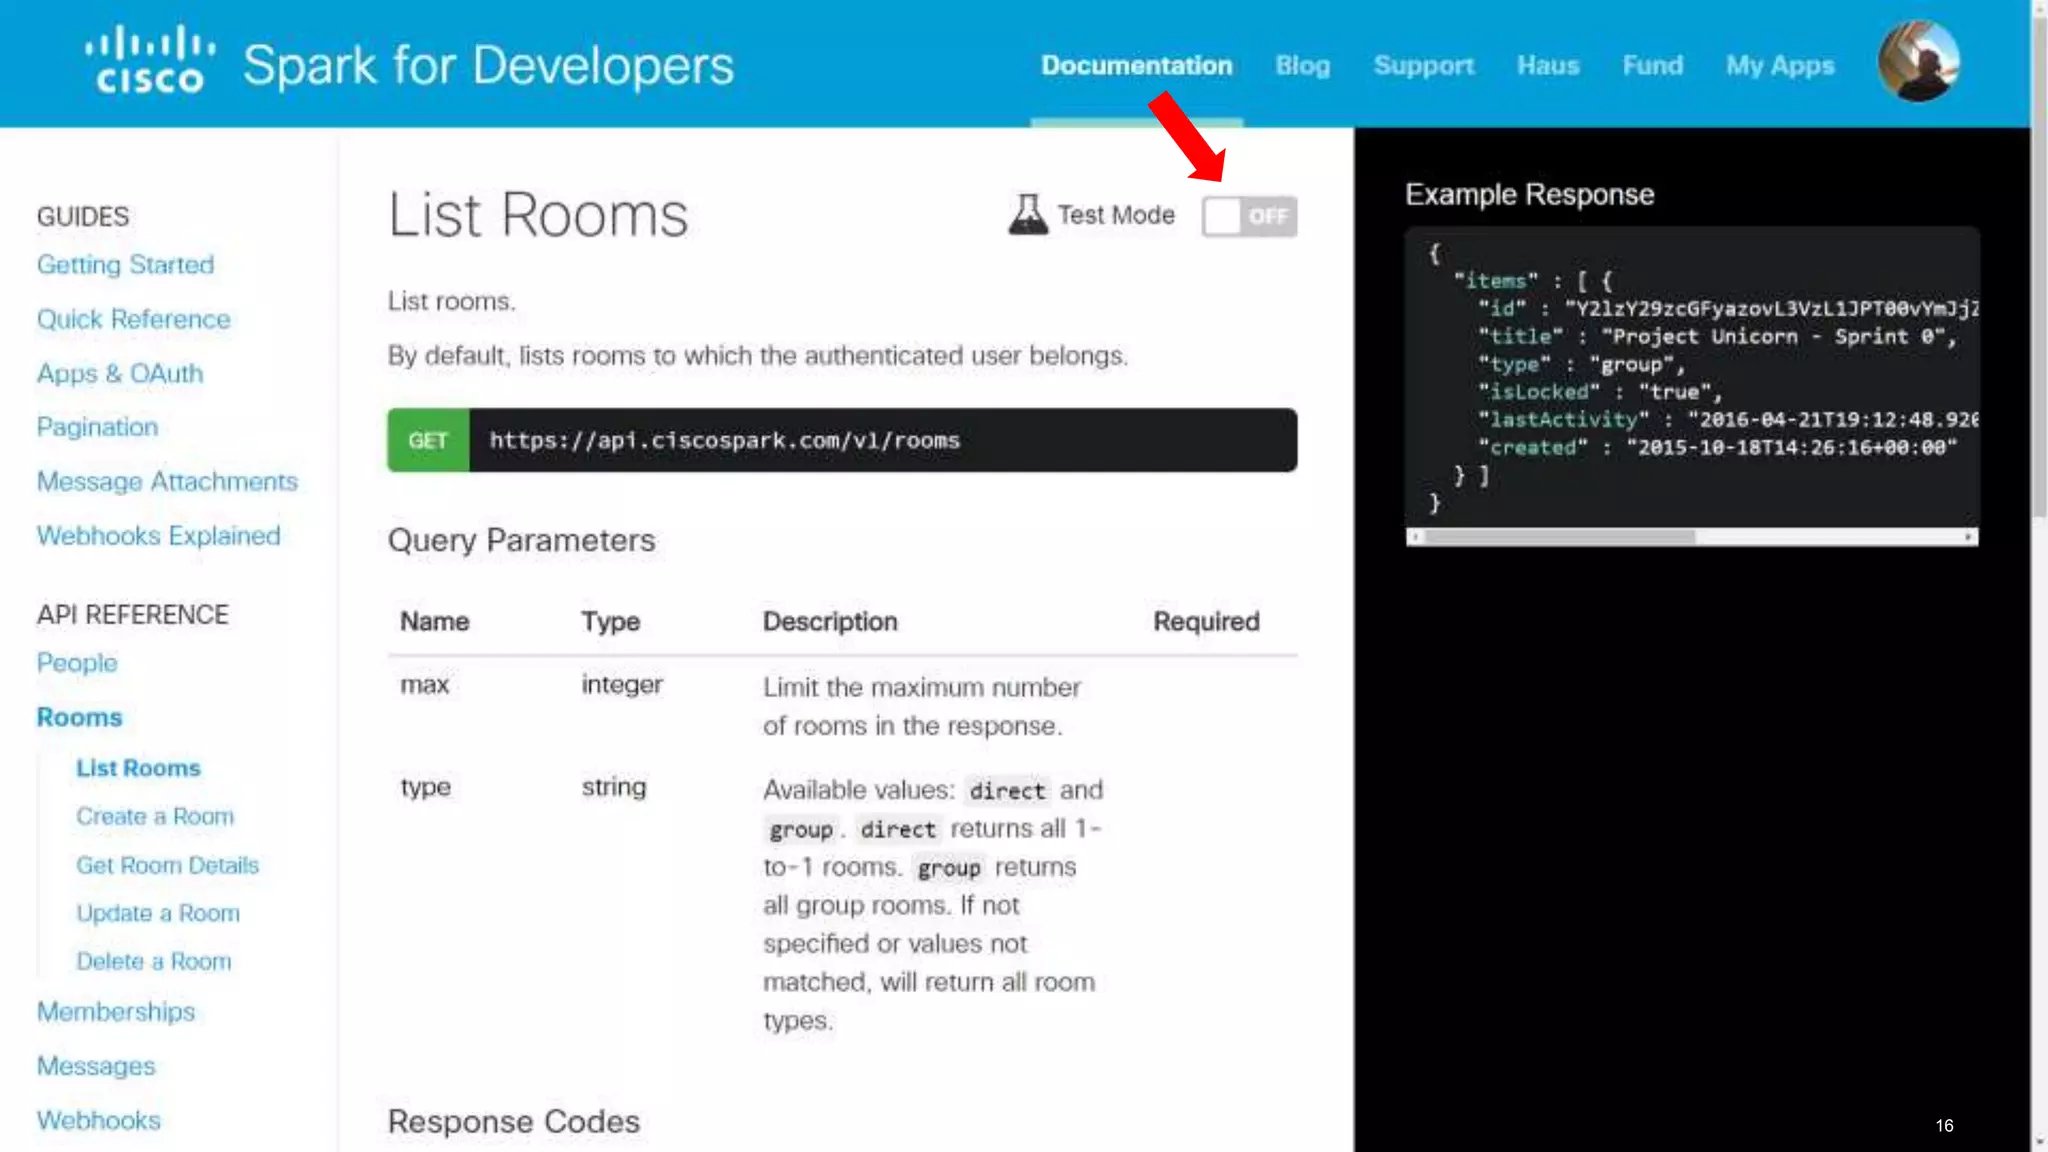Click the example response horizontal scrollbar thumb
The height and width of the screenshot is (1152, 2048).
pyautogui.click(x=1560, y=537)
